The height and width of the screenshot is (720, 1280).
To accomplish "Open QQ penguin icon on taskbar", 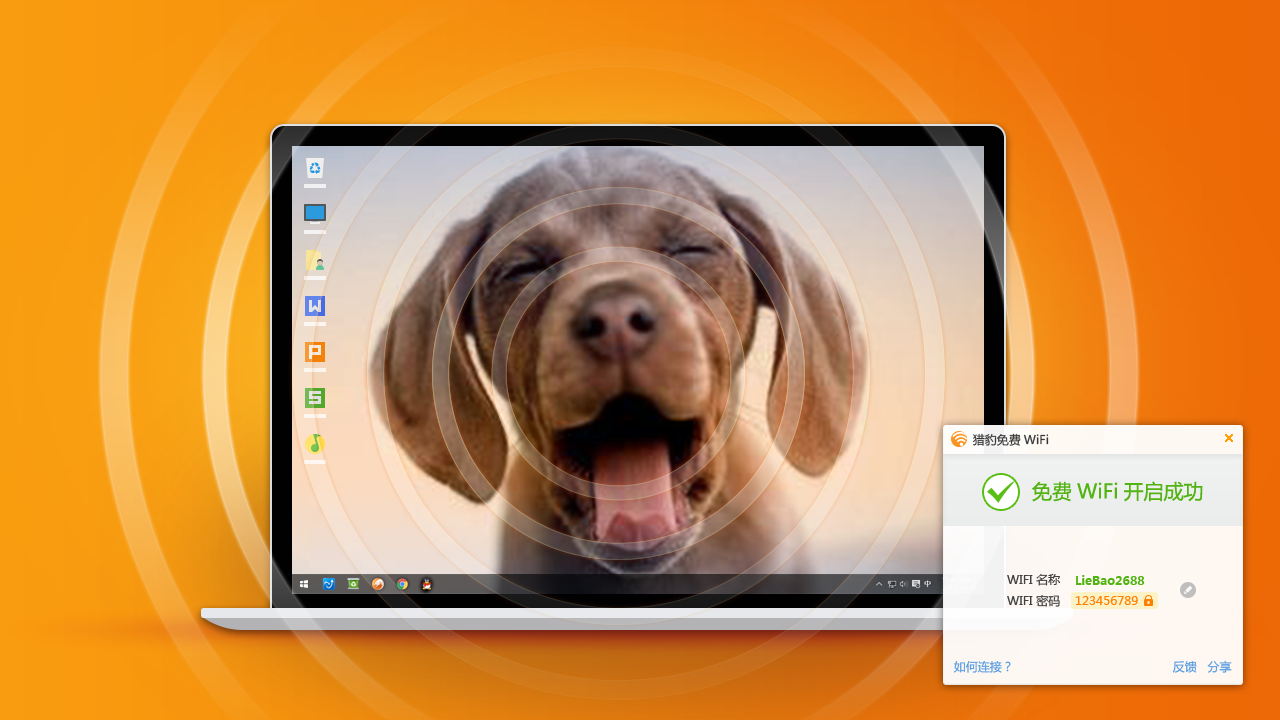I will [x=427, y=584].
